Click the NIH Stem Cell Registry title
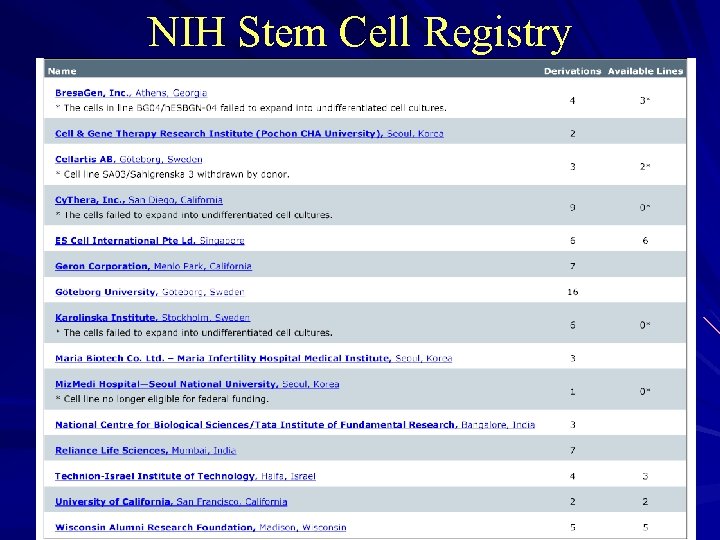Screen dimensions: 720x540 pyautogui.click(x=360, y=32)
